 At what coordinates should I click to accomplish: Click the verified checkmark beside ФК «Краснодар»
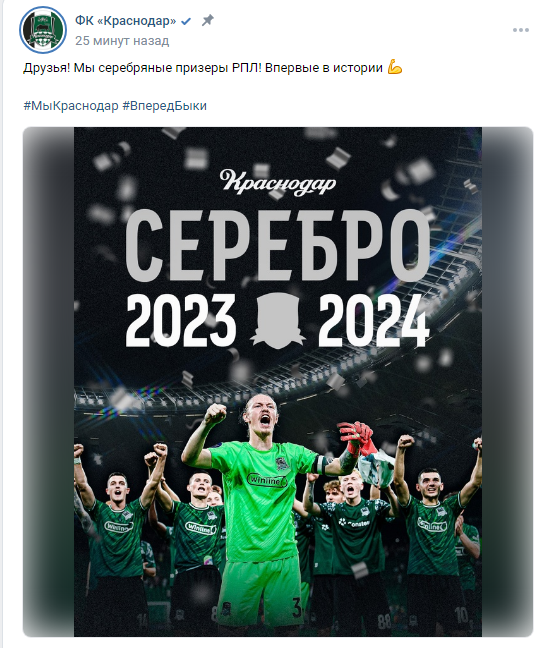(186, 21)
